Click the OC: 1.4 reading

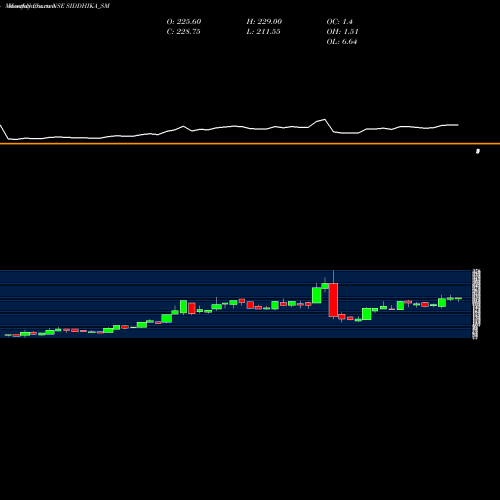(x=339, y=22)
